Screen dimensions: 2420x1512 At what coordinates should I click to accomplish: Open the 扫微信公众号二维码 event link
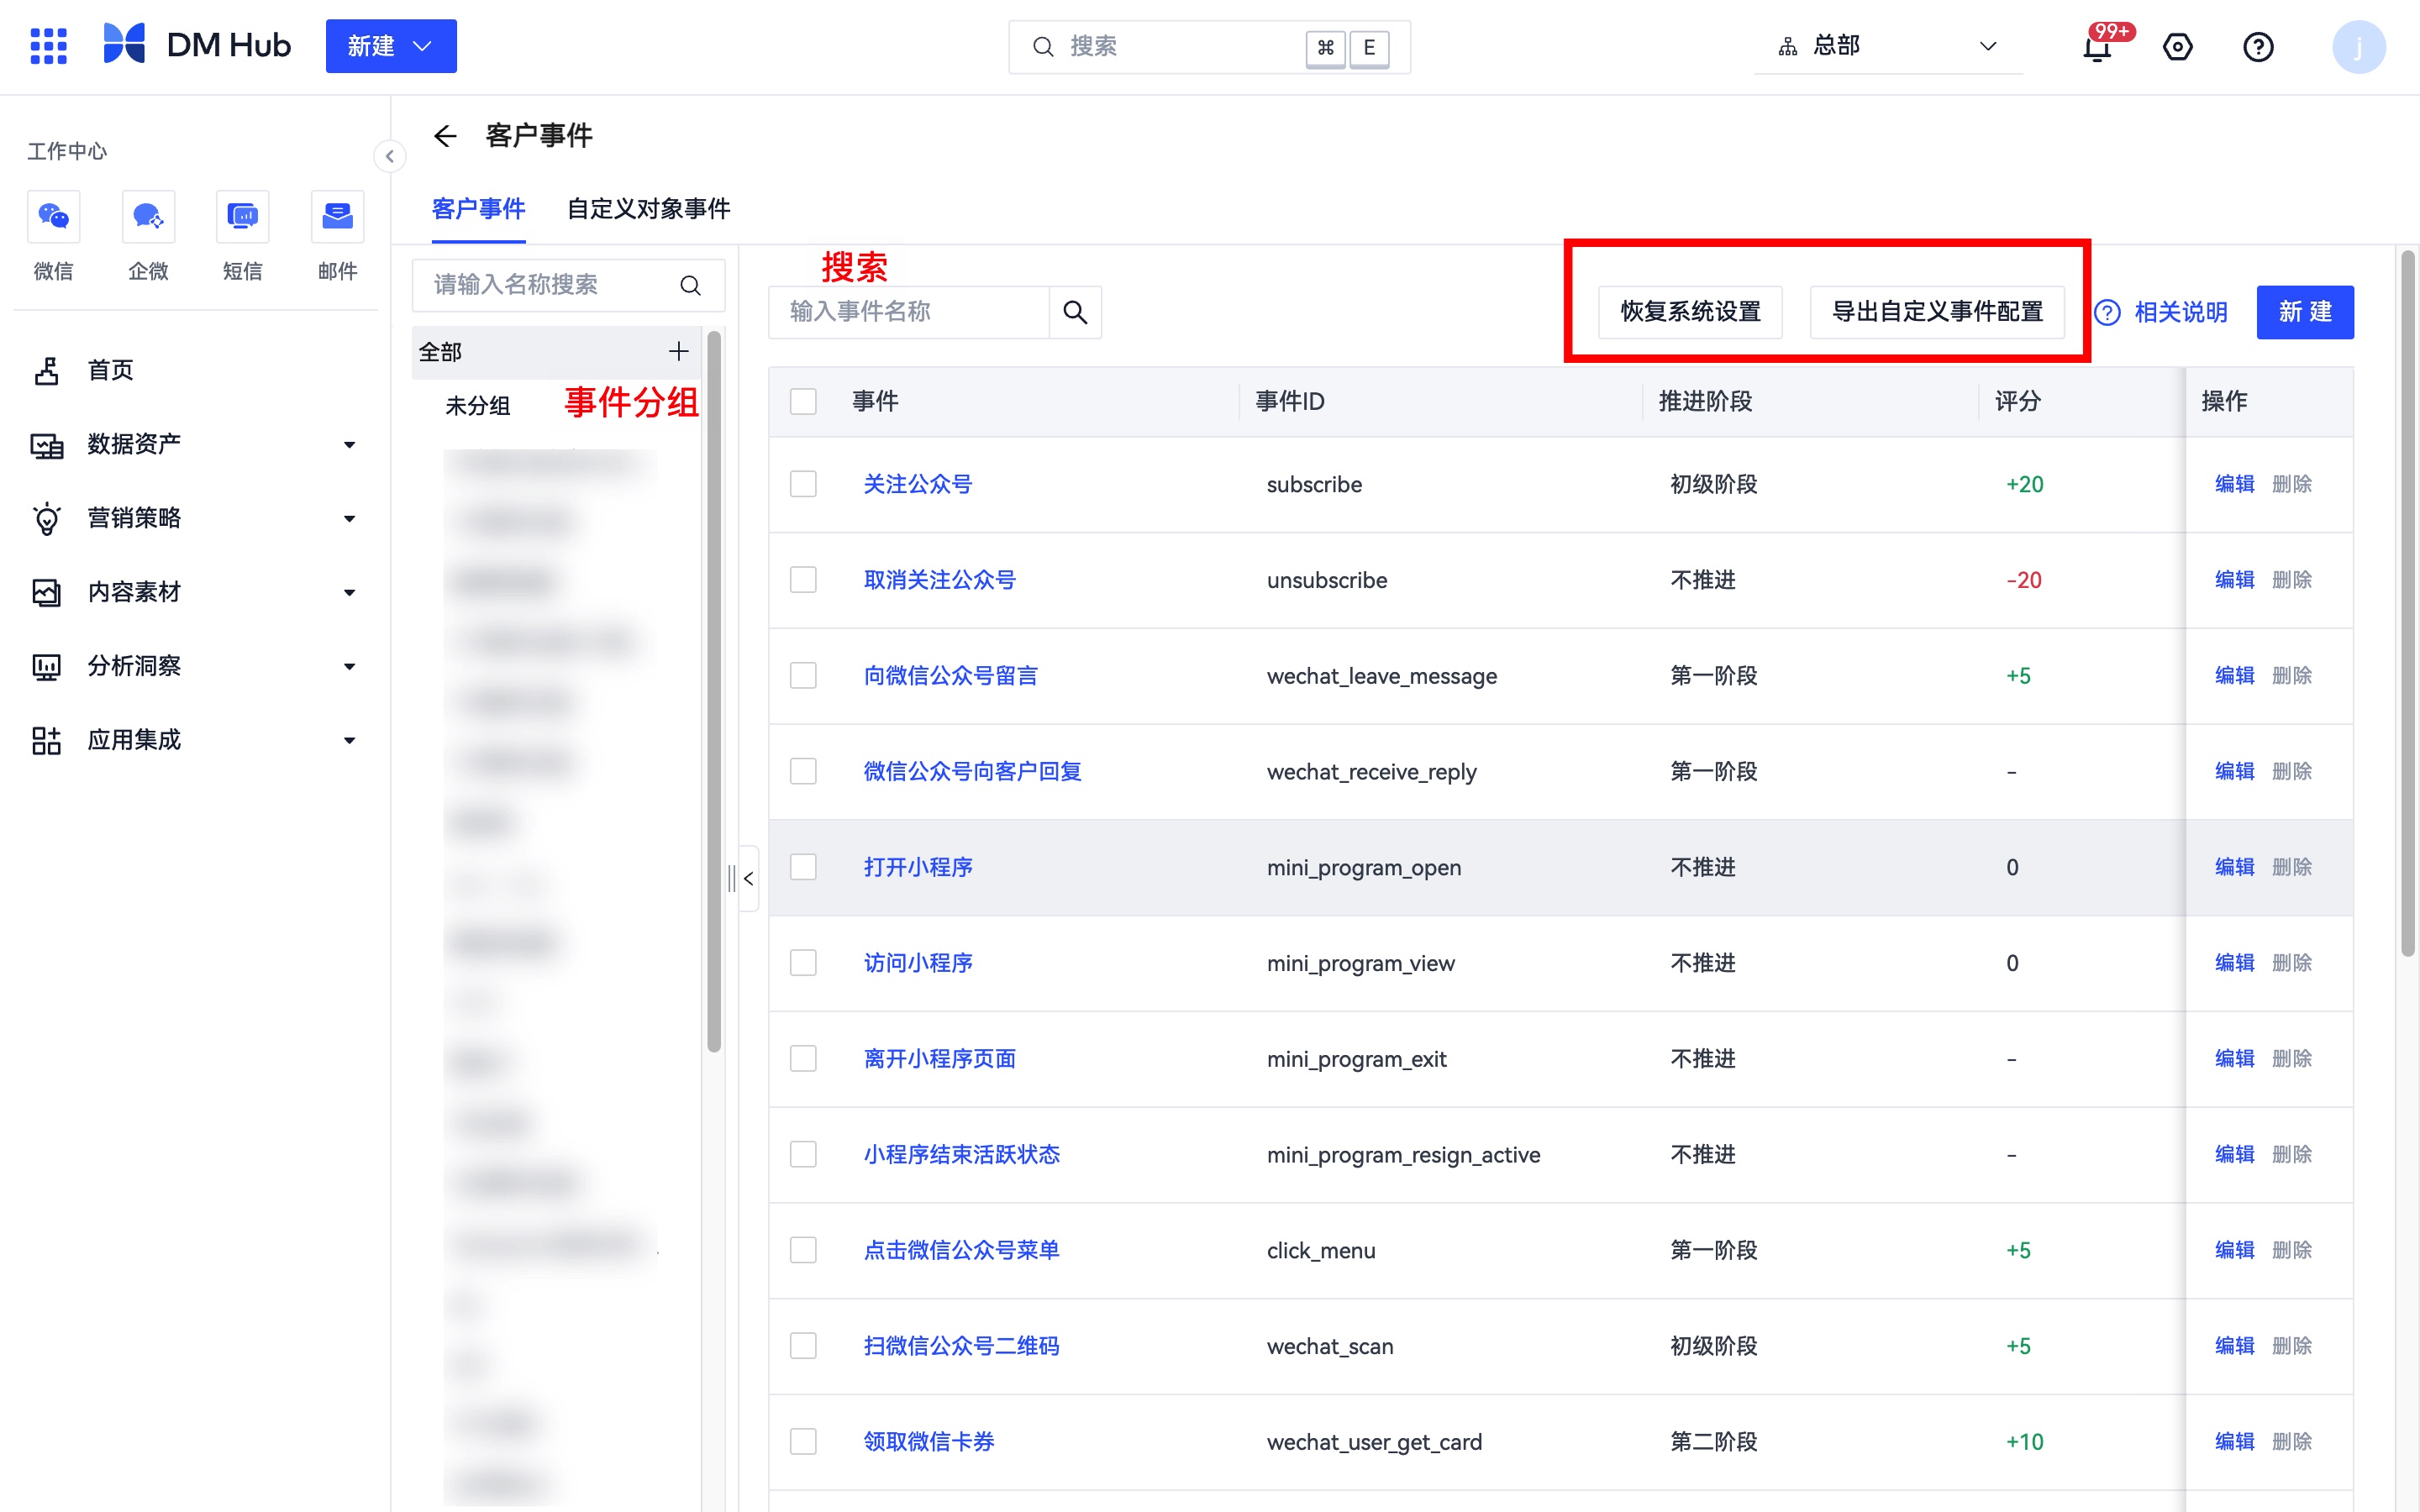pyautogui.click(x=961, y=1346)
